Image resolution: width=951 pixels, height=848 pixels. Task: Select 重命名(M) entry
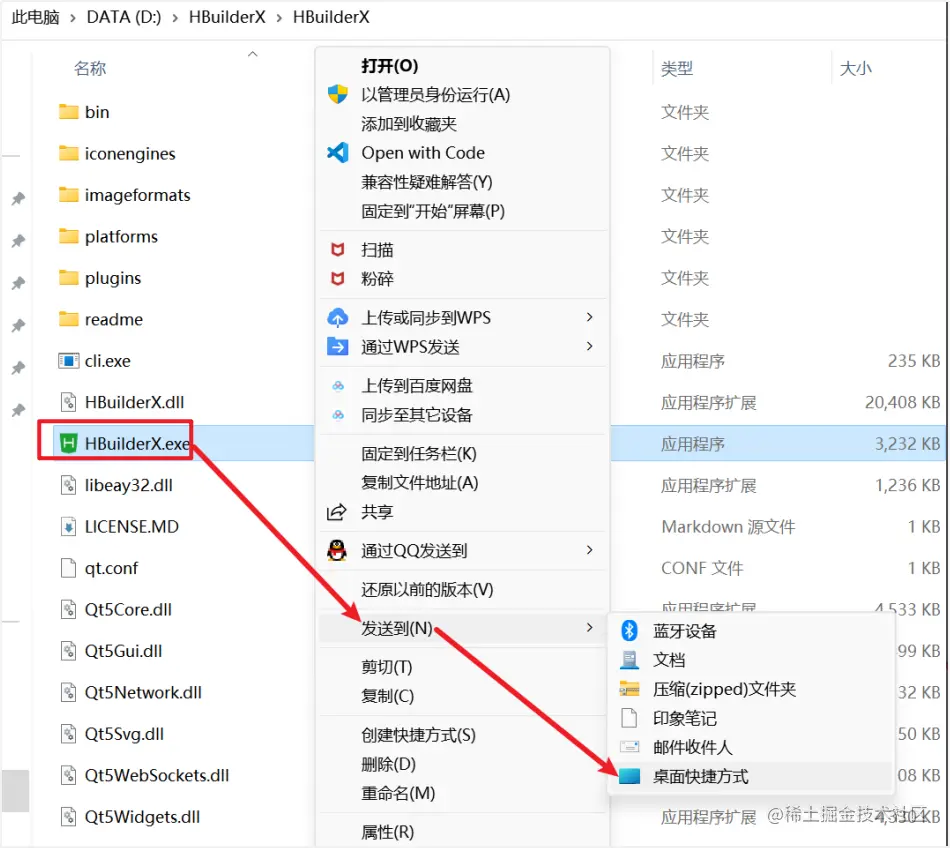pyautogui.click(x=398, y=793)
